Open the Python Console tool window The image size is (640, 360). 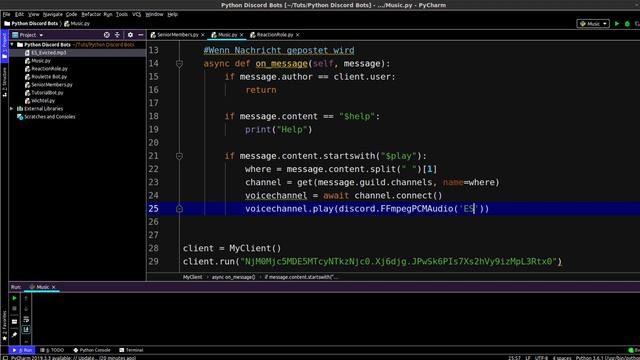pyautogui.click(x=92, y=350)
